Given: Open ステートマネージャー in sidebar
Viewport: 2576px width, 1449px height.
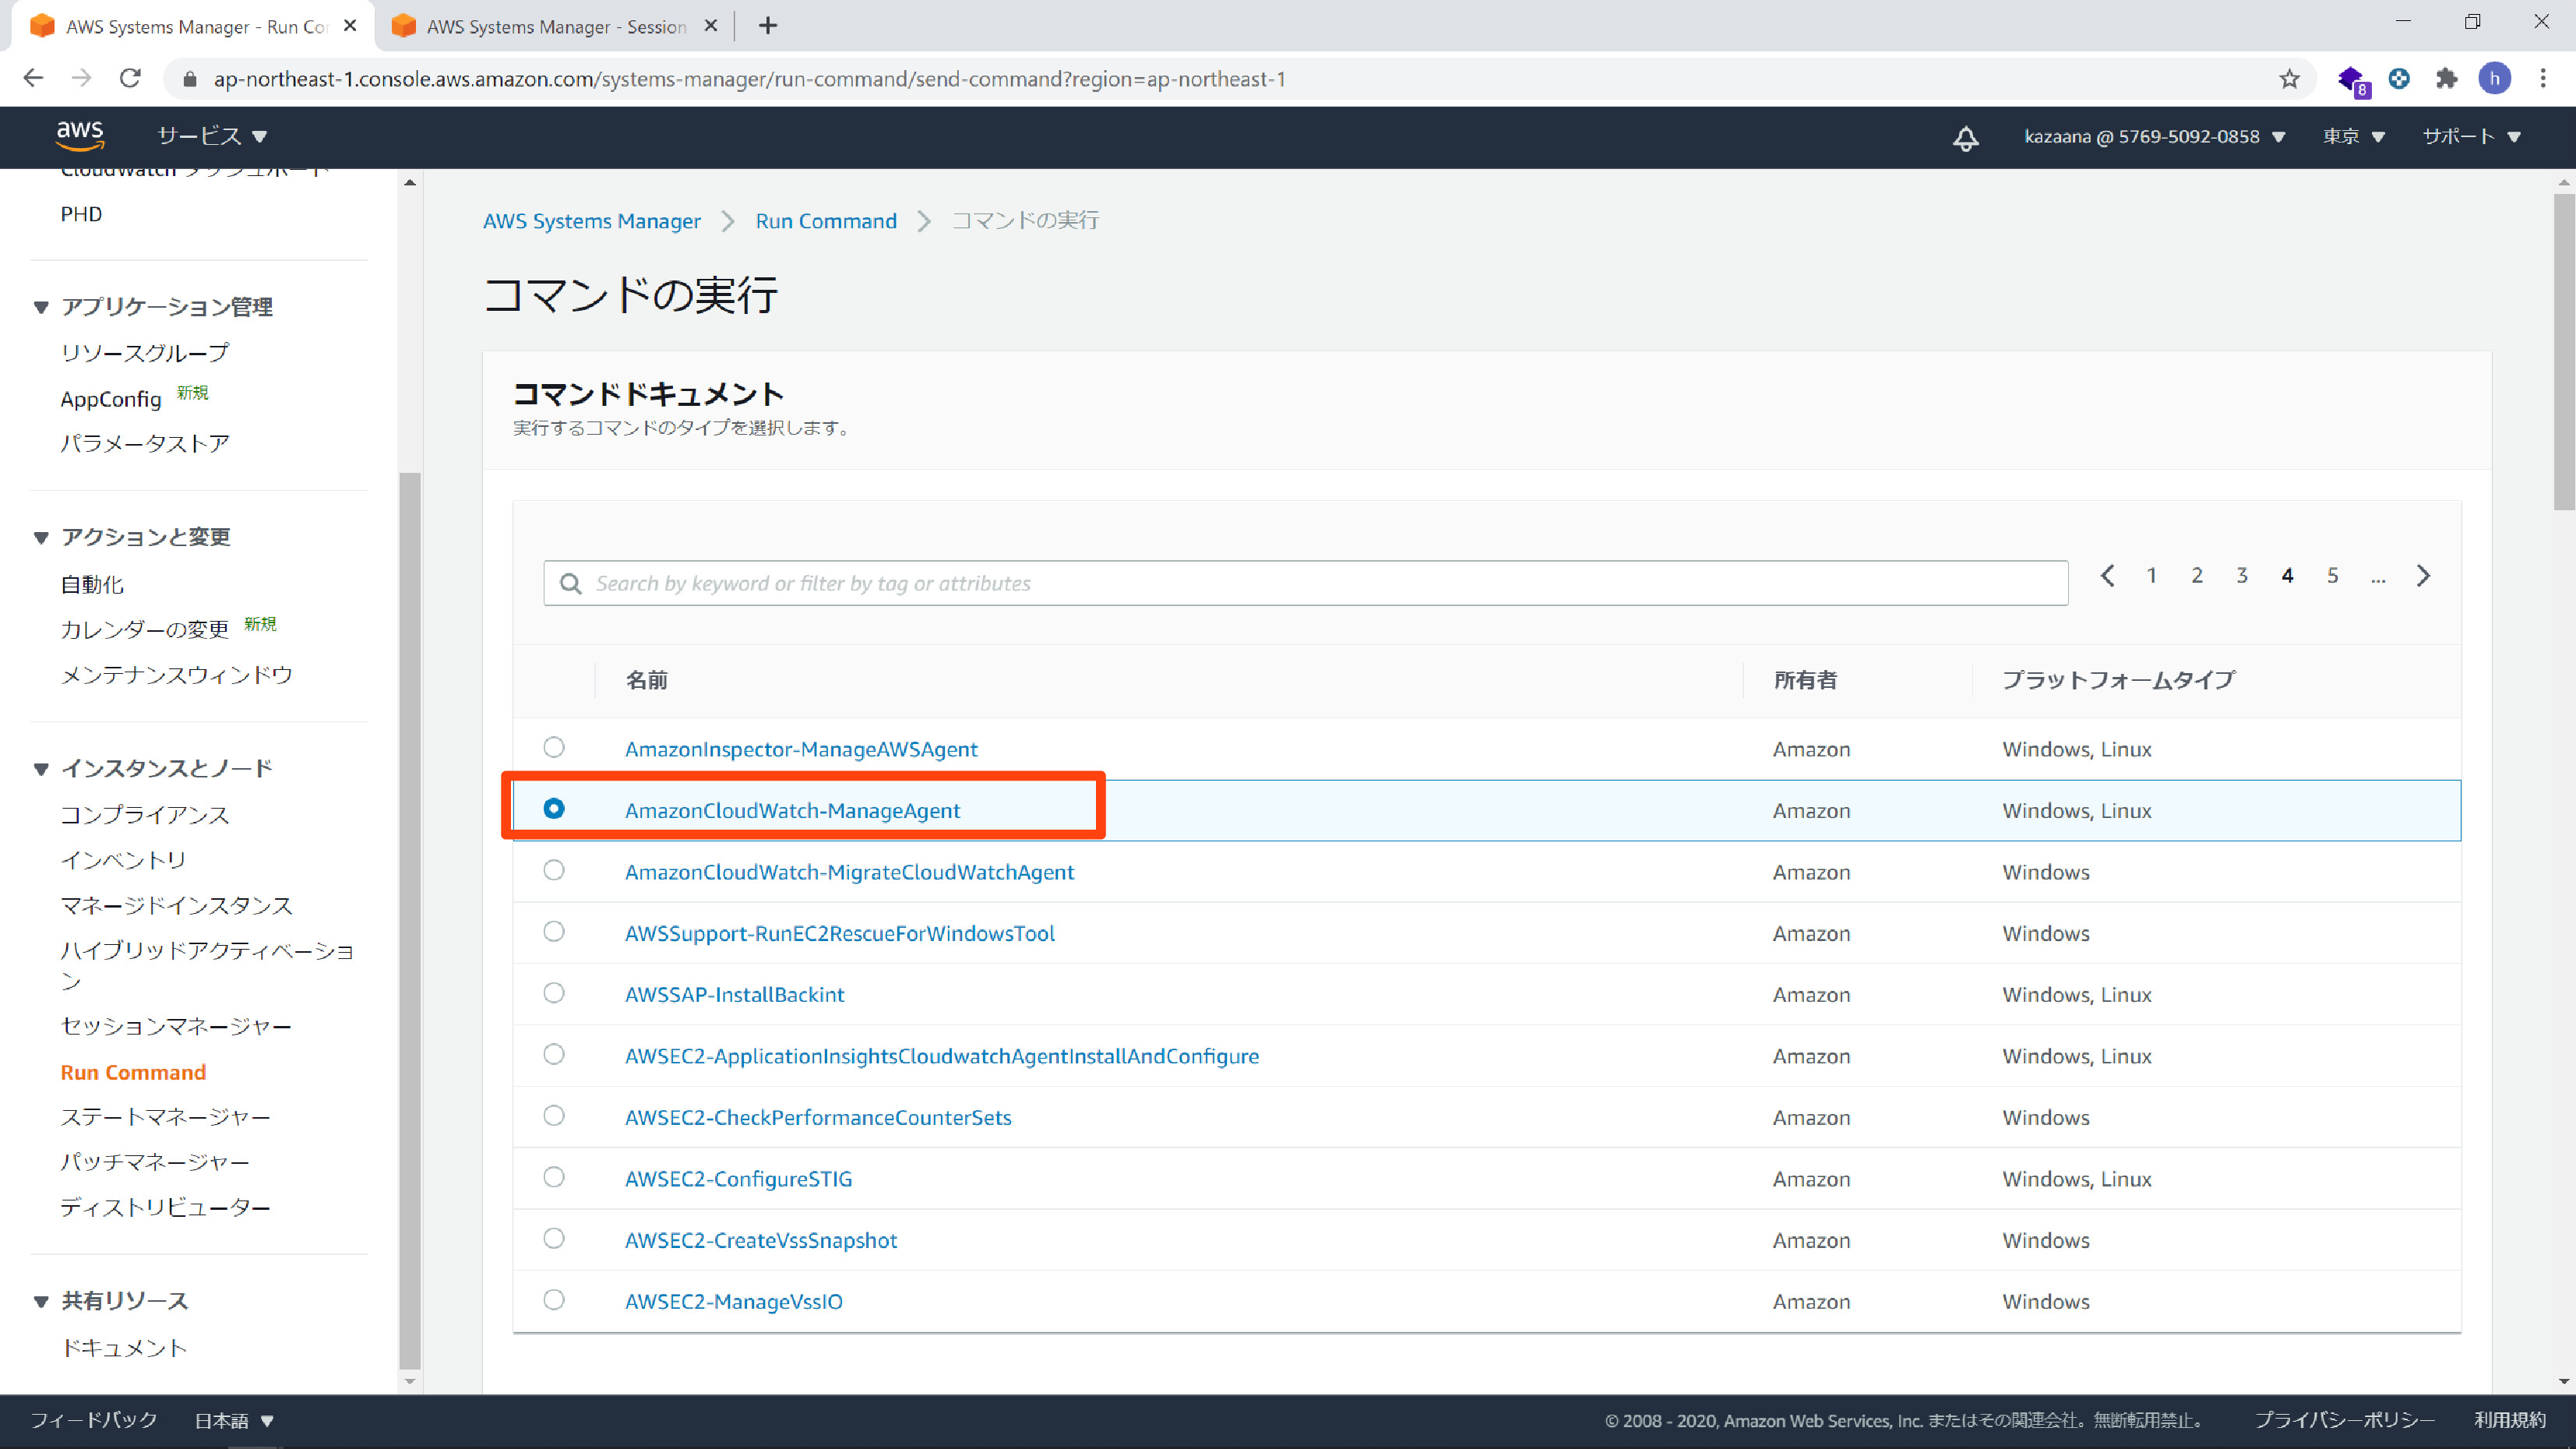Looking at the screenshot, I should pyautogui.click(x=166, y=1118).
